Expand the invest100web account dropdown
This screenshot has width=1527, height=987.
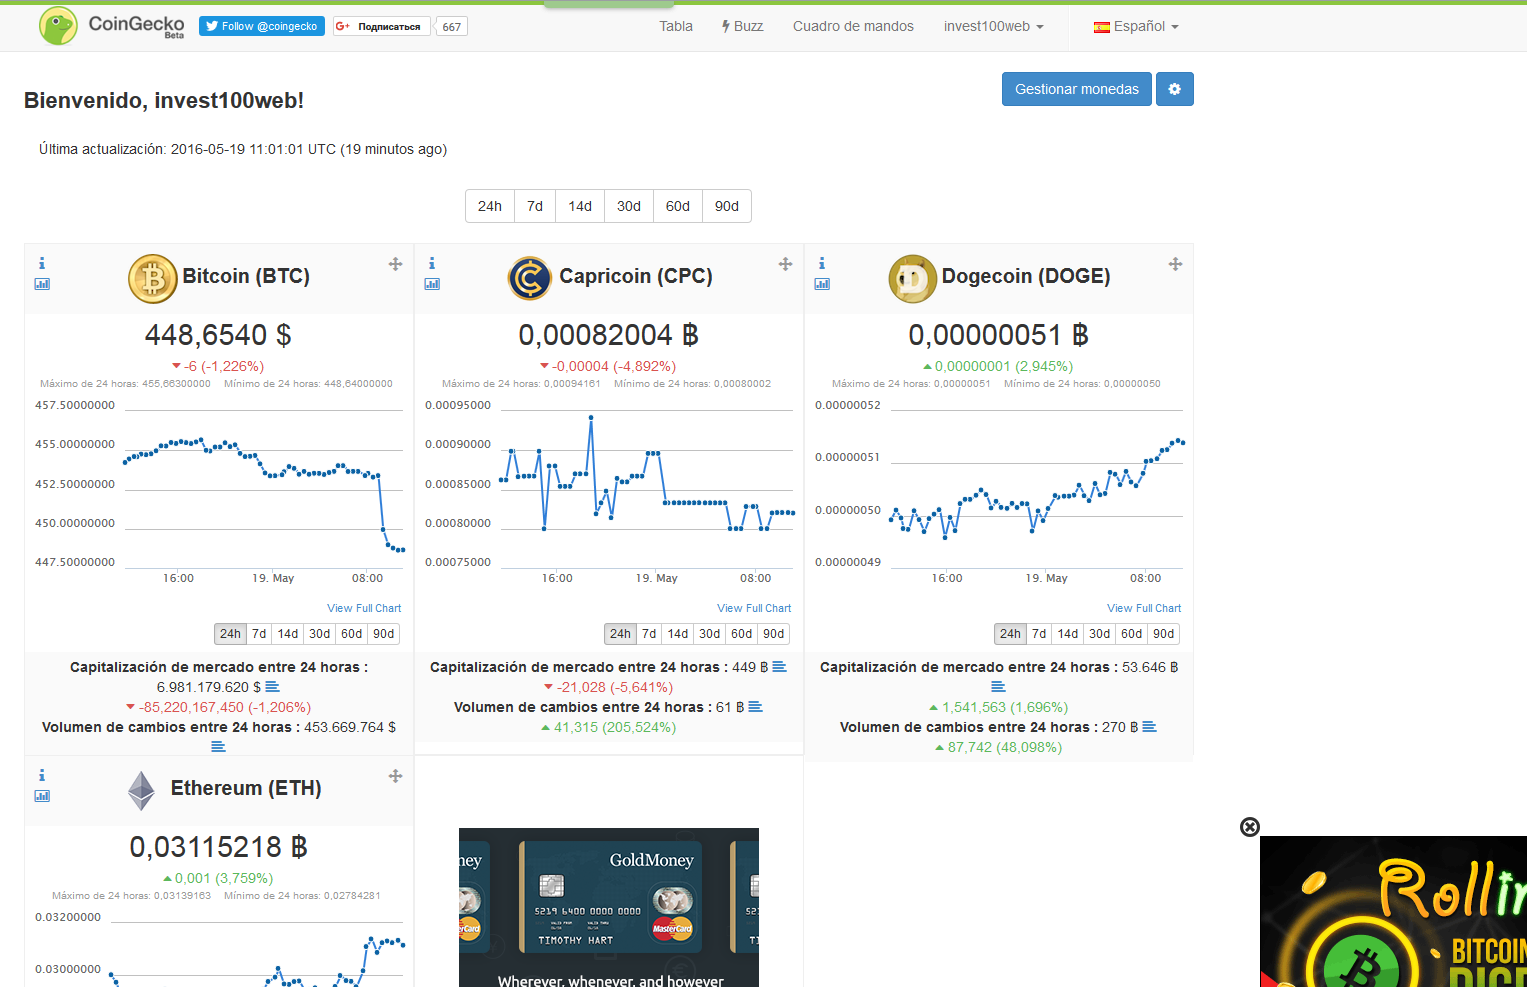point(992,26)
